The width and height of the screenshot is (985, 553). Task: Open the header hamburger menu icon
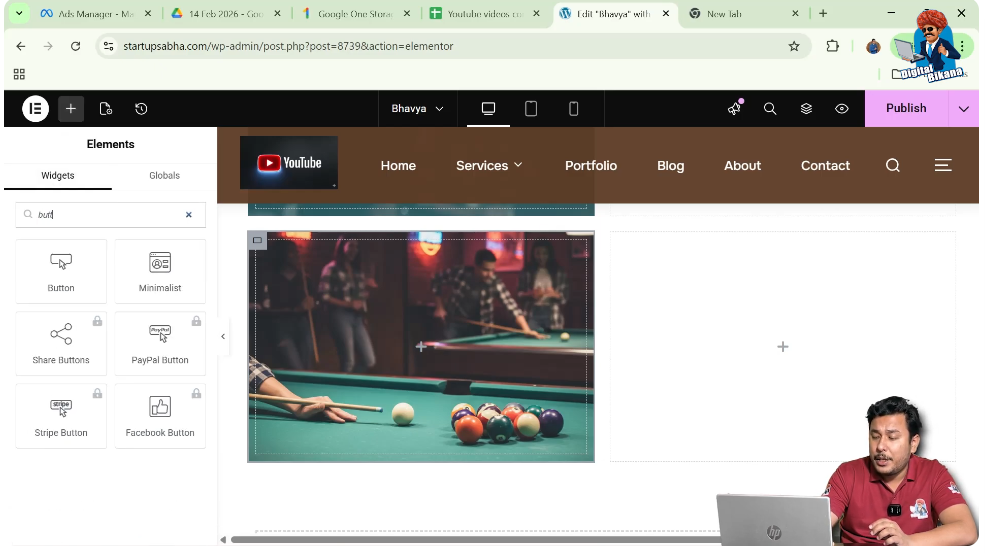click(943, 165)
